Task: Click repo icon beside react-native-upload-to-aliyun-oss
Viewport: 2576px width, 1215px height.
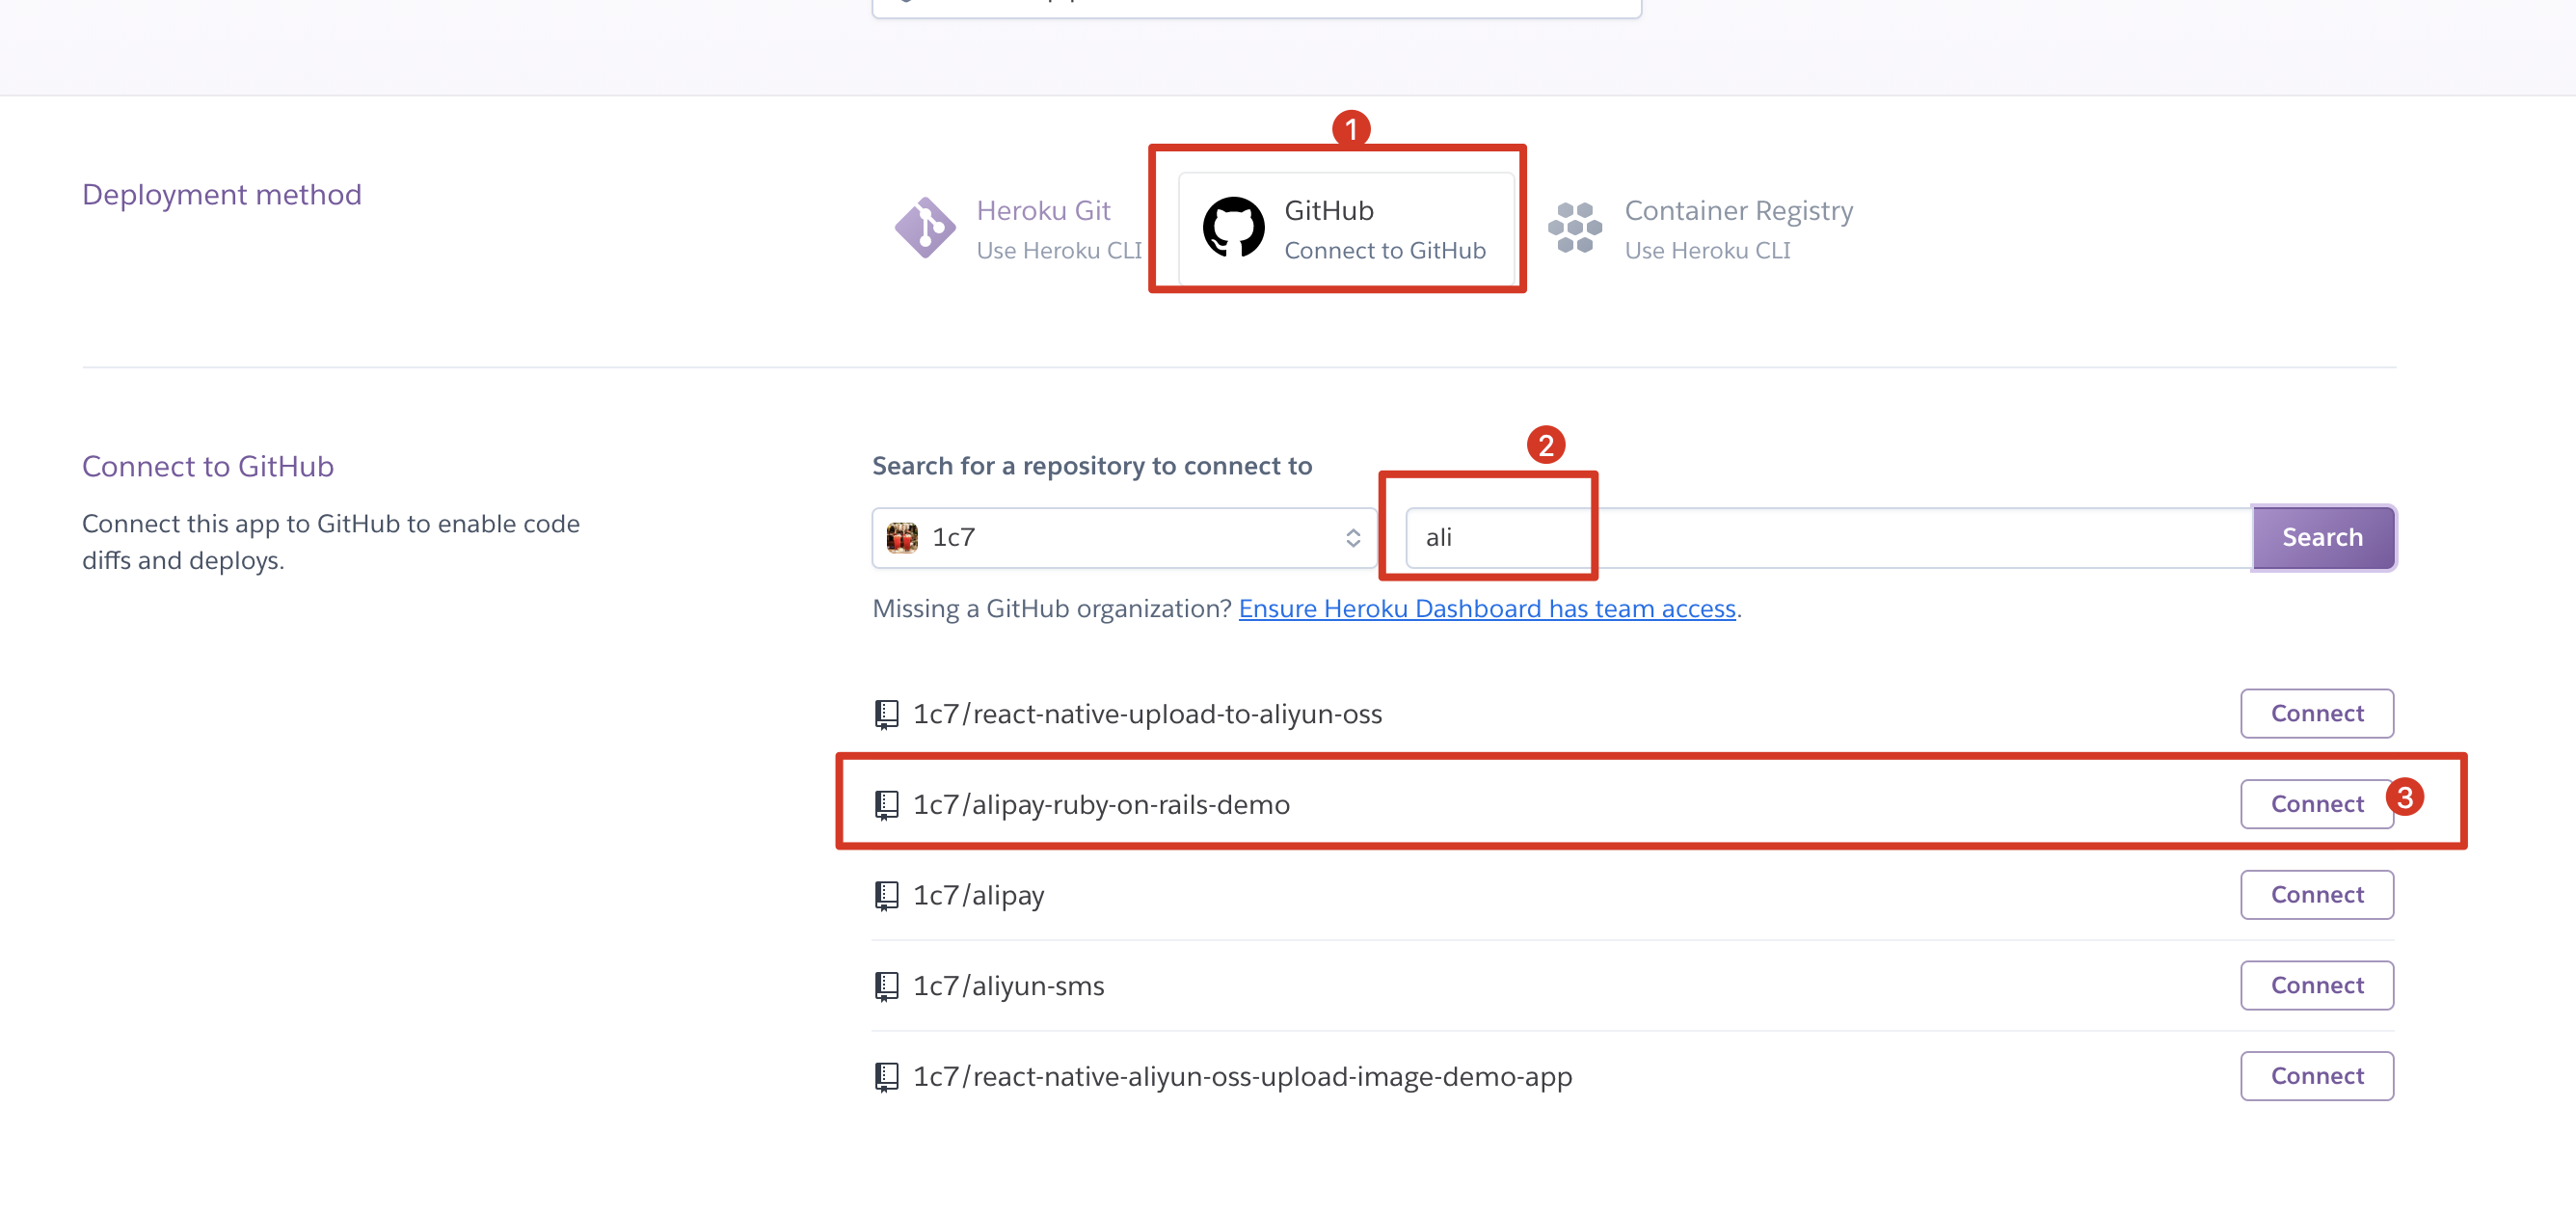Action: 886,714
